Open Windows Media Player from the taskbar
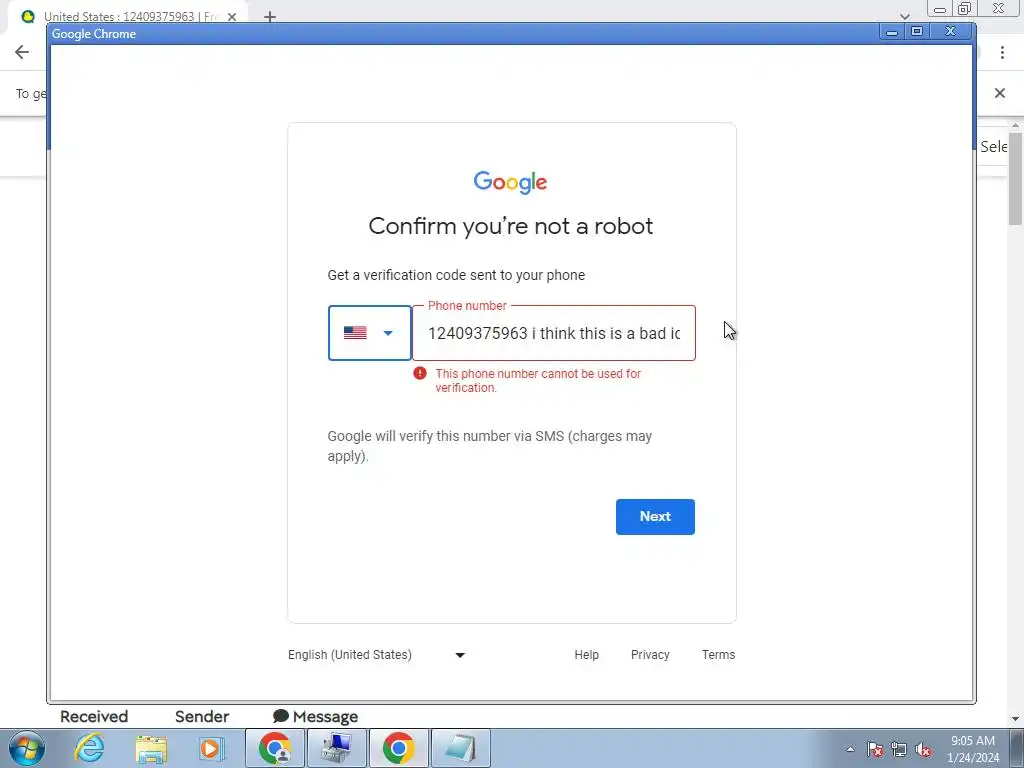 [x=211, y=748]
